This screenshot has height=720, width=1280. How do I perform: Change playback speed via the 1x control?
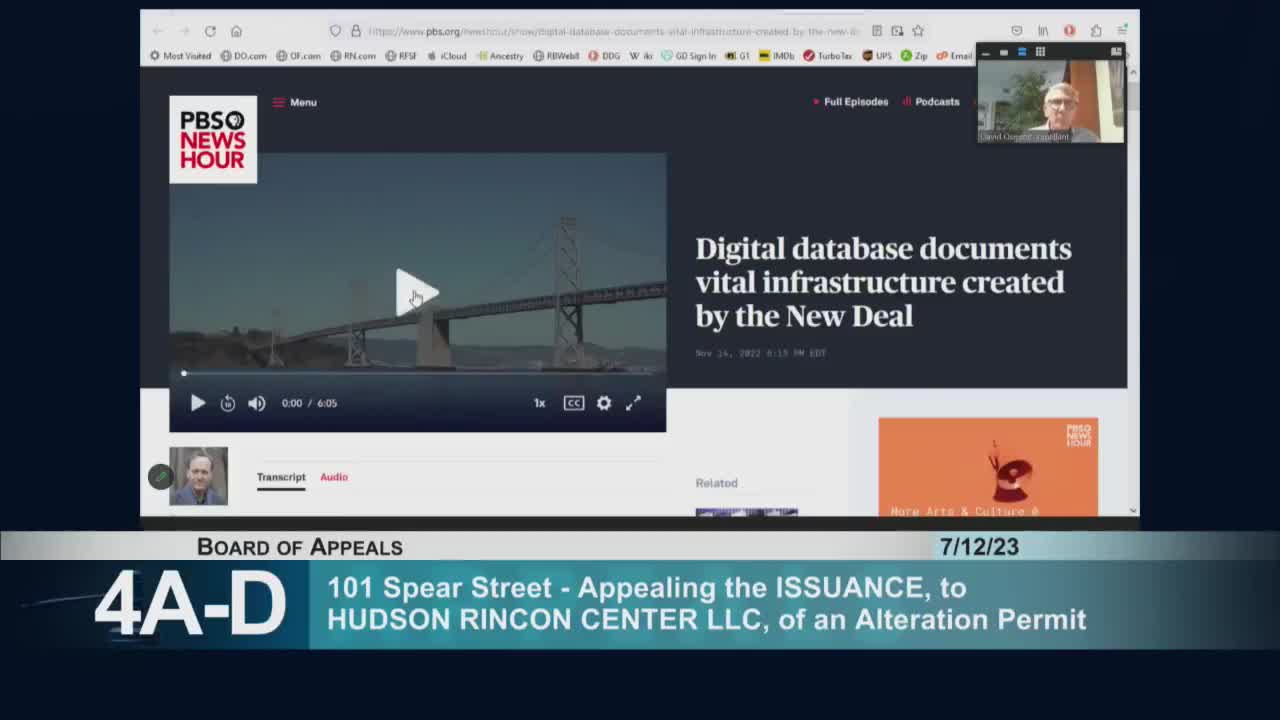[539, 403]
